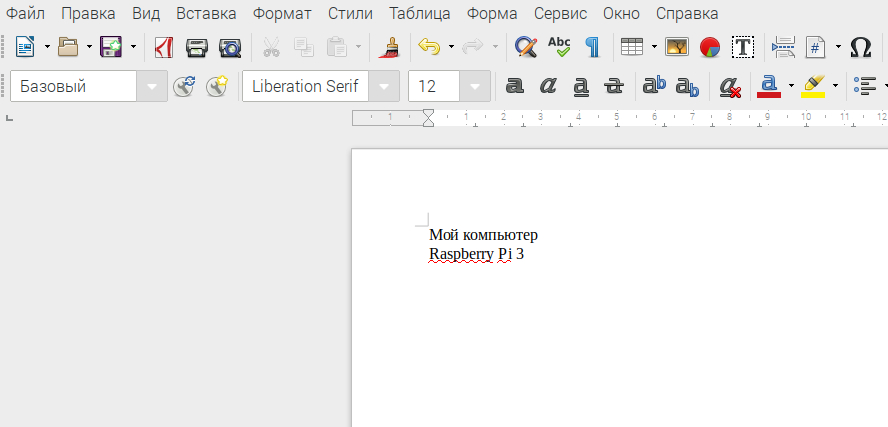Expand the save options dropdown arrow
Screen dimensions: 888x427
133,46
